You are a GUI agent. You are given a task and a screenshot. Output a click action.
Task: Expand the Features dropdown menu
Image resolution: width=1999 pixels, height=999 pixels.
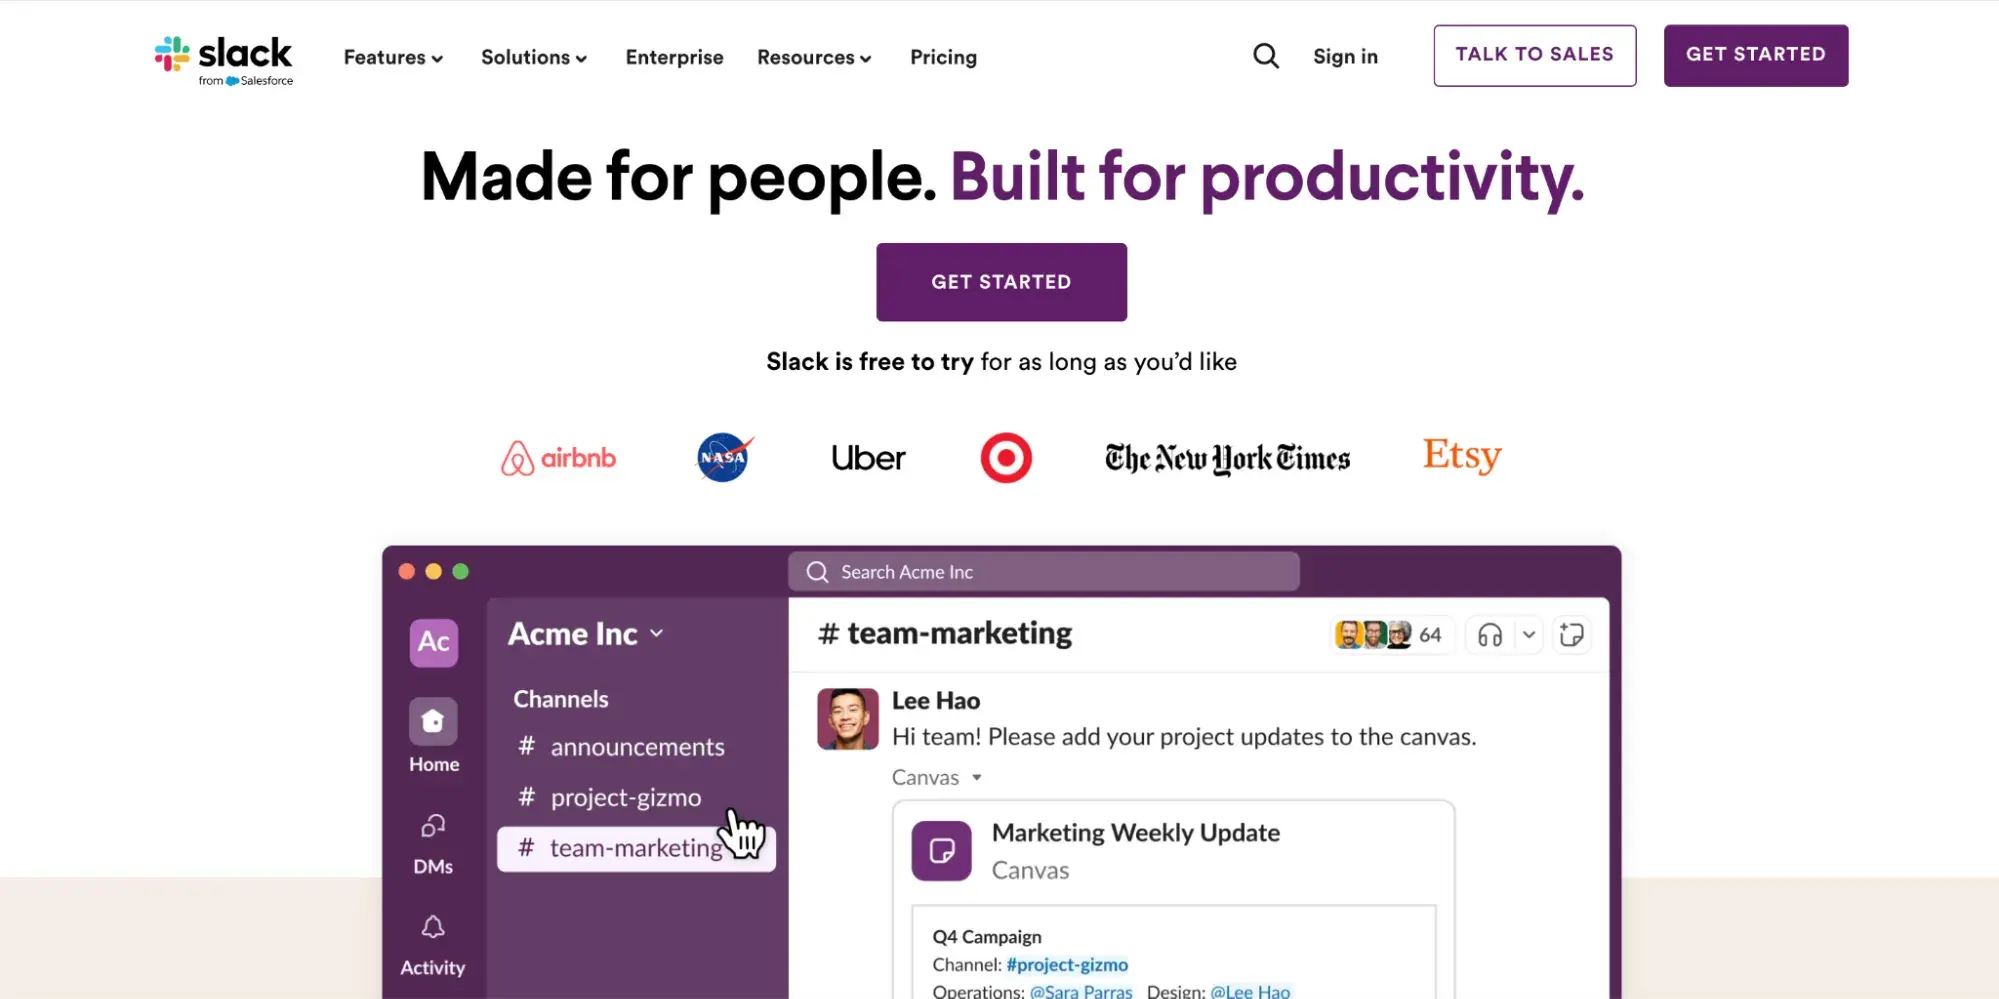(393, 58)
